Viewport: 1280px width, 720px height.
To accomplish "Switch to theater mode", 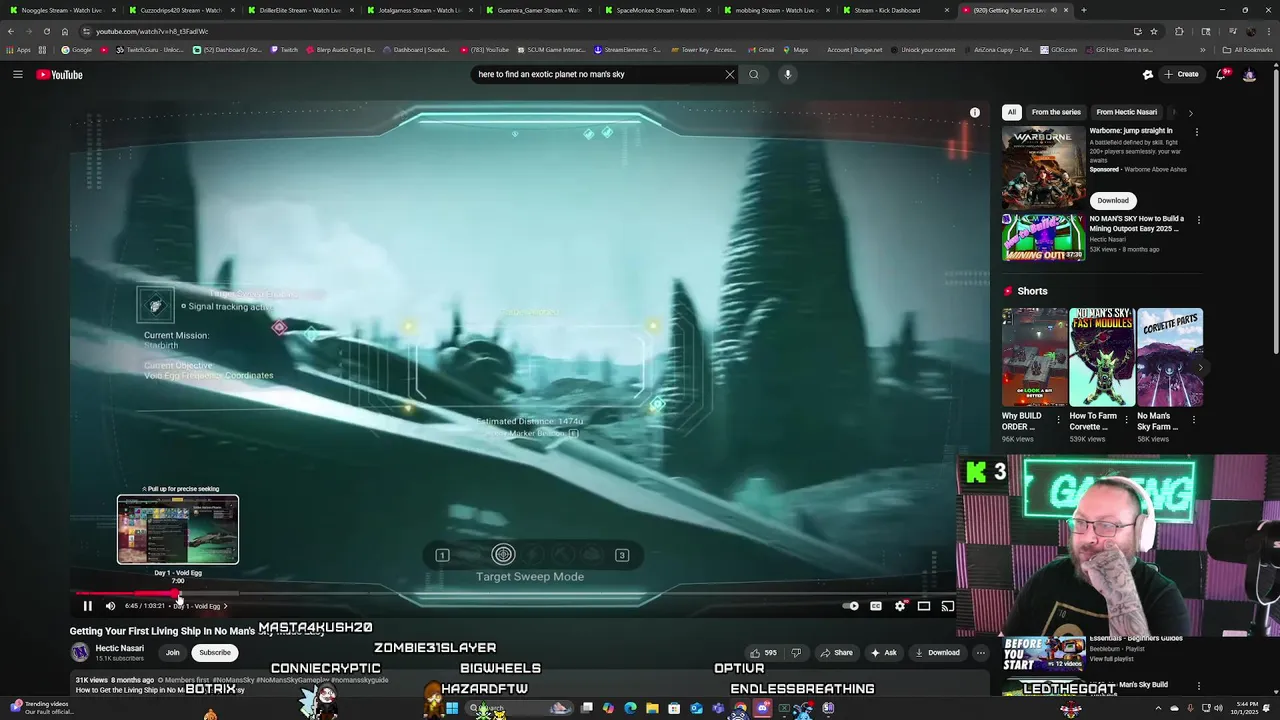I will 924,606.
